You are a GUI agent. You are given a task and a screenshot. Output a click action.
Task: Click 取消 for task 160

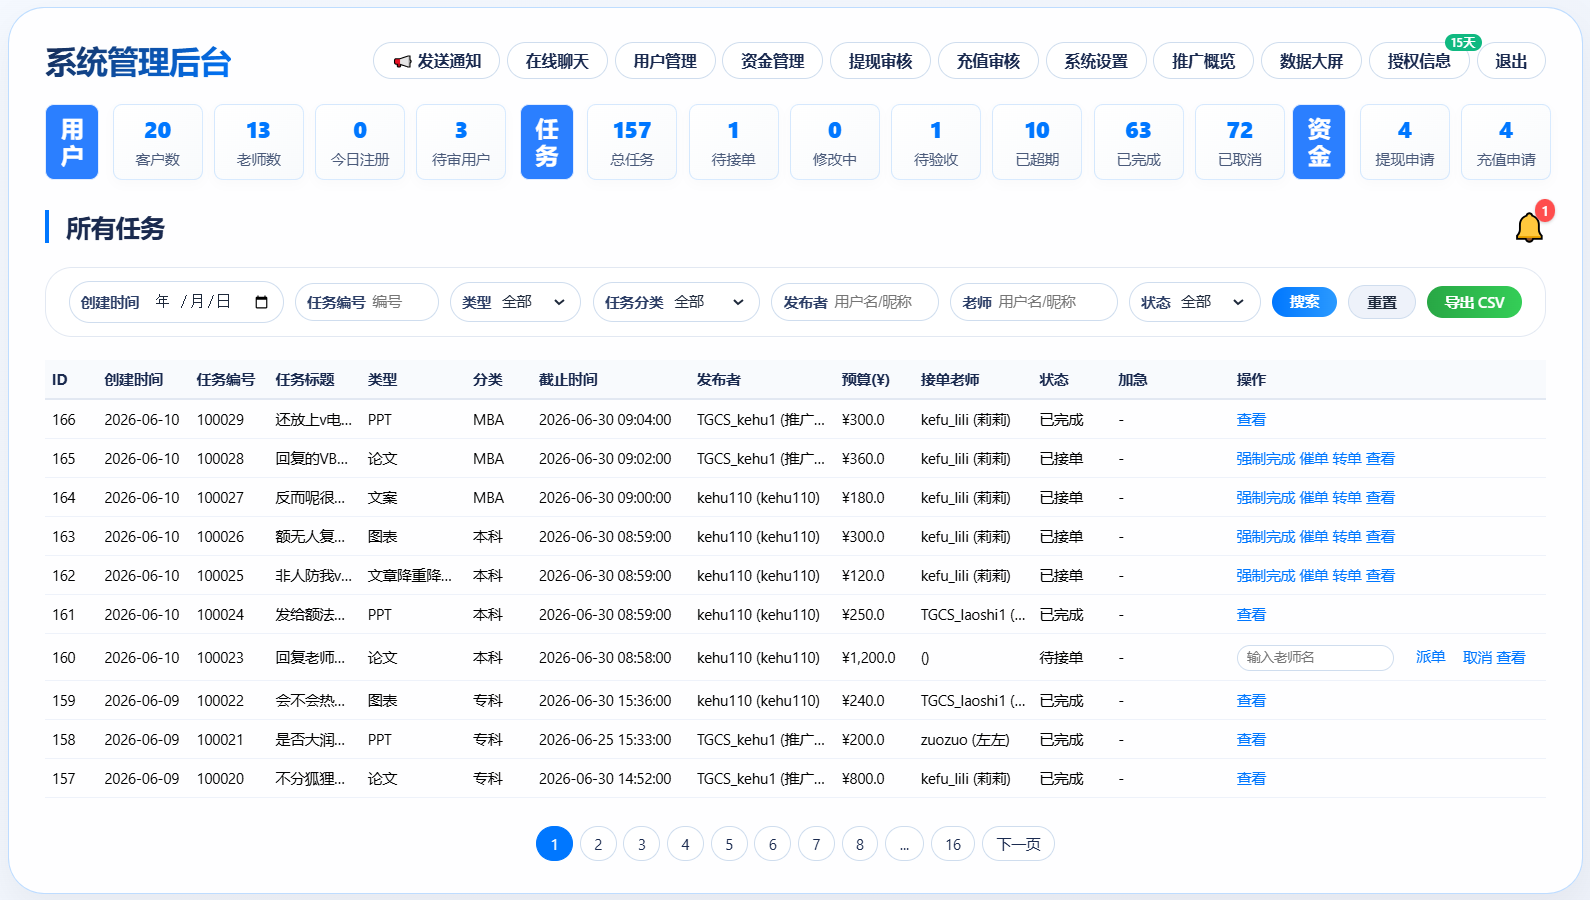pyautogui.click(x=1477, y=657)
